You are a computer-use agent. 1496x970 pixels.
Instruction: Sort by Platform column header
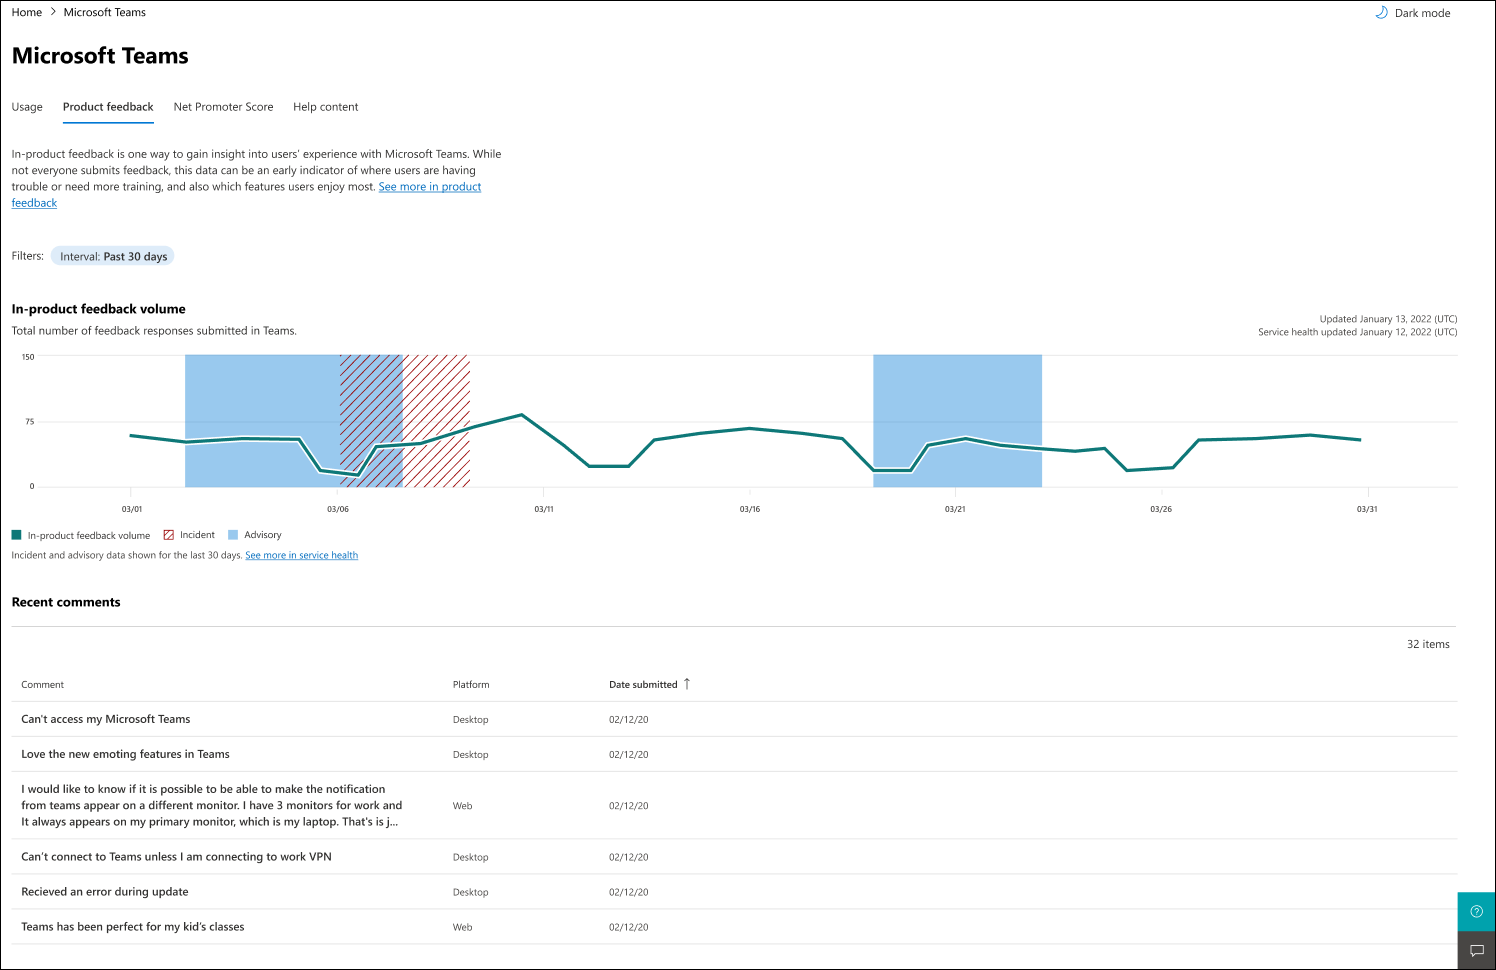(471, 685)
